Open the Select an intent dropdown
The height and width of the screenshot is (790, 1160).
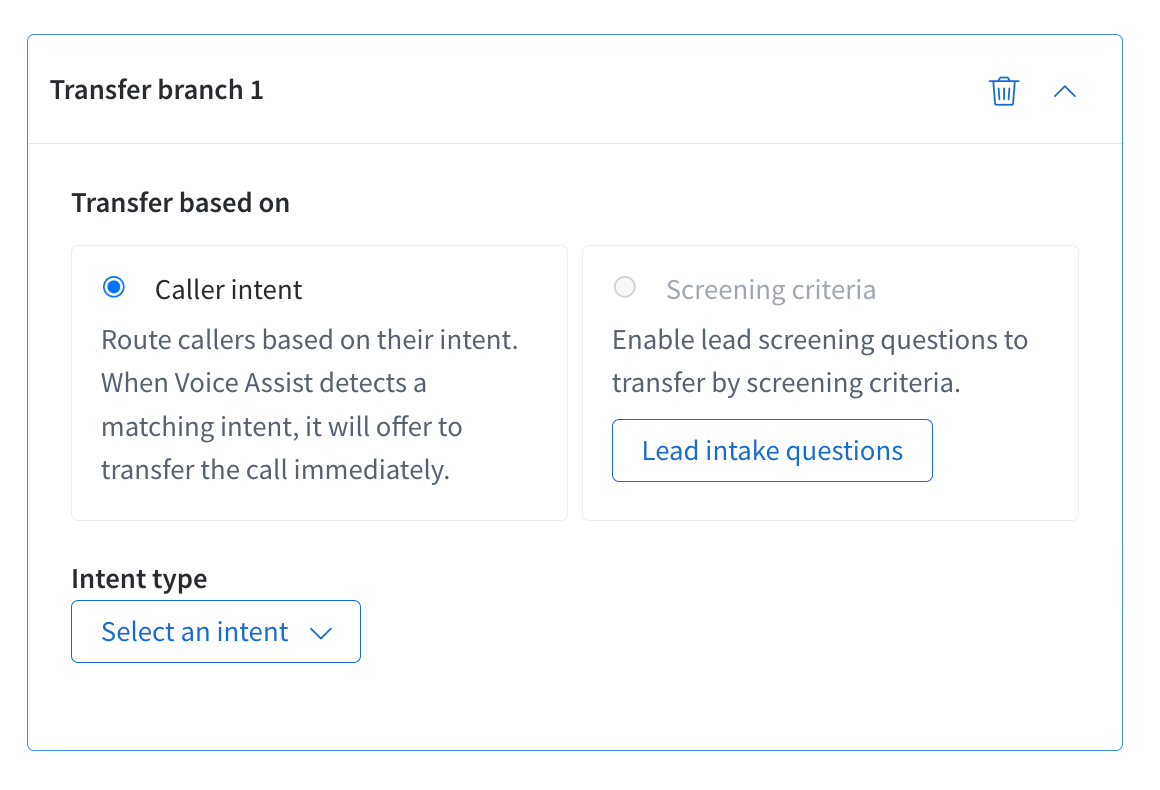pos(216,632)
